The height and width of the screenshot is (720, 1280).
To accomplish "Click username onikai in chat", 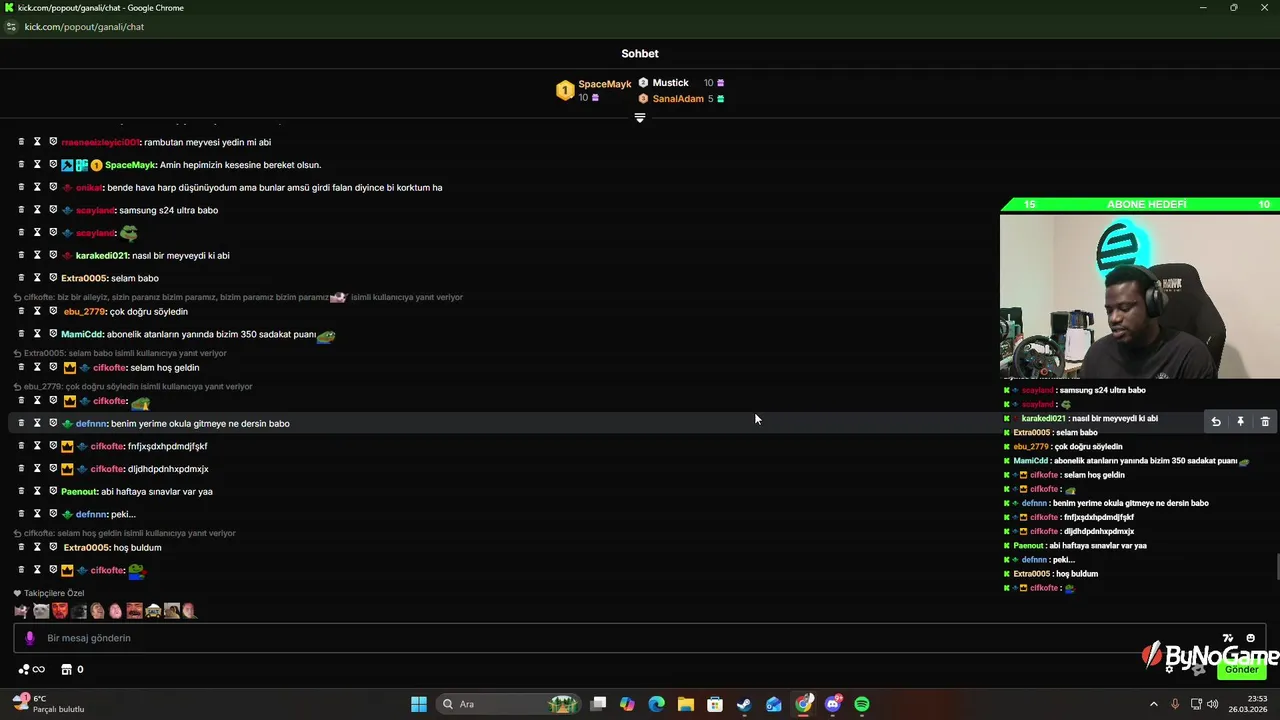I will pos(90,187).
